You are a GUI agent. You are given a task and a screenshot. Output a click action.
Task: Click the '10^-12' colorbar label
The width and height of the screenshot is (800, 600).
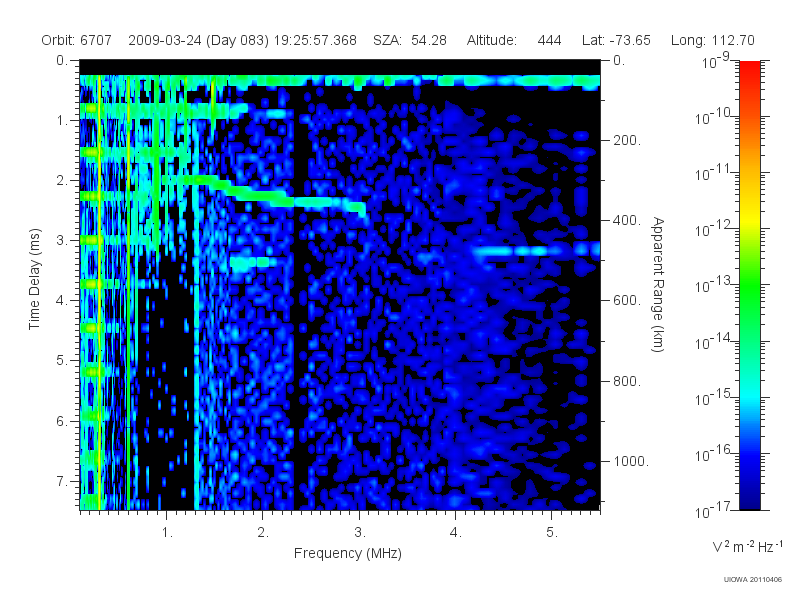pyautogui.click(x=714, y=229)
